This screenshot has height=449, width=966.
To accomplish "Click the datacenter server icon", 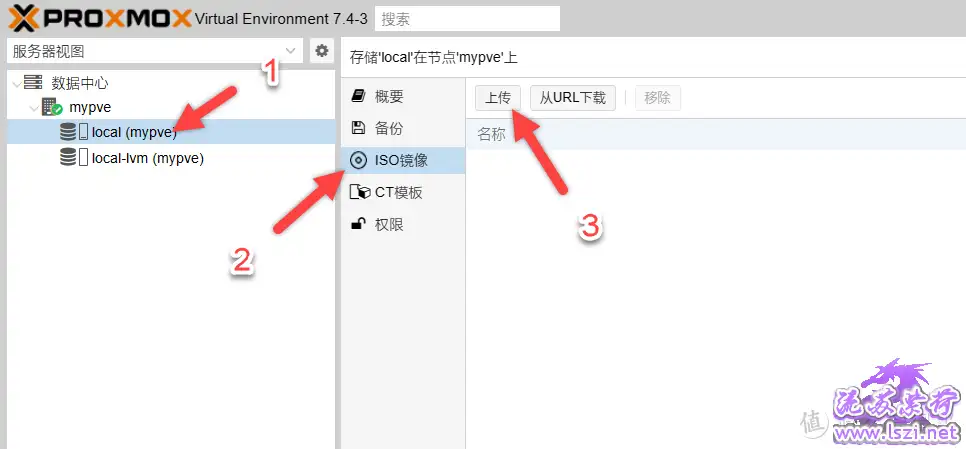I will point(33,83).
